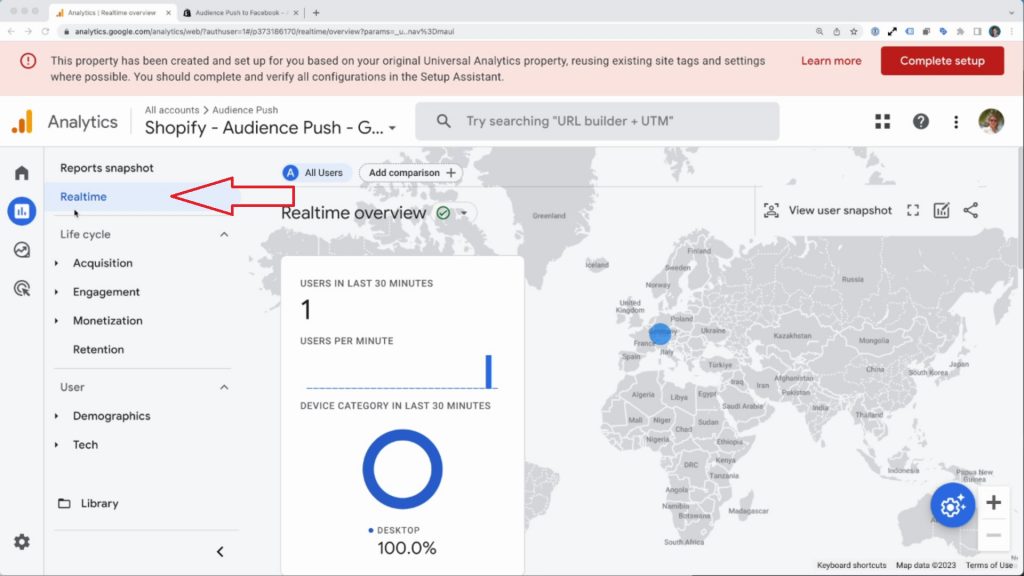This screenshot has height=576, width=1024.
Task: Select the All Users chip
Action: click(x=317, y=172)
